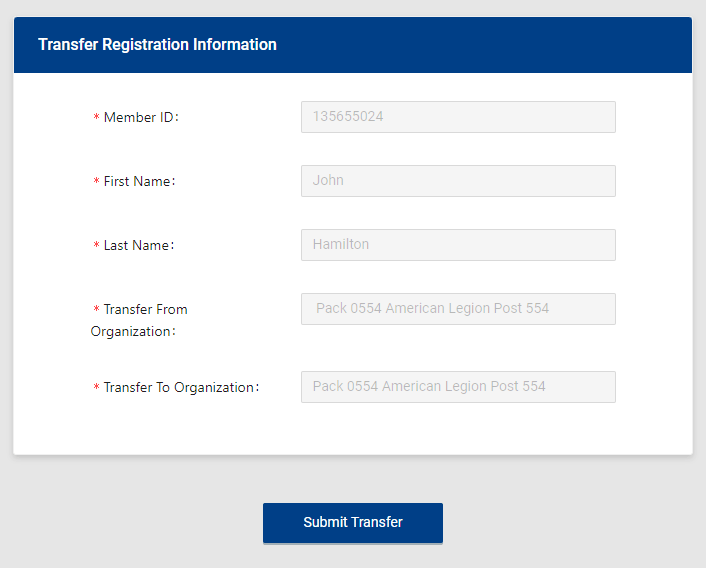The height and width of the screenshot is (568, 706).
Task: Click the Transfer To Organization field
Action: coord(458,387)
